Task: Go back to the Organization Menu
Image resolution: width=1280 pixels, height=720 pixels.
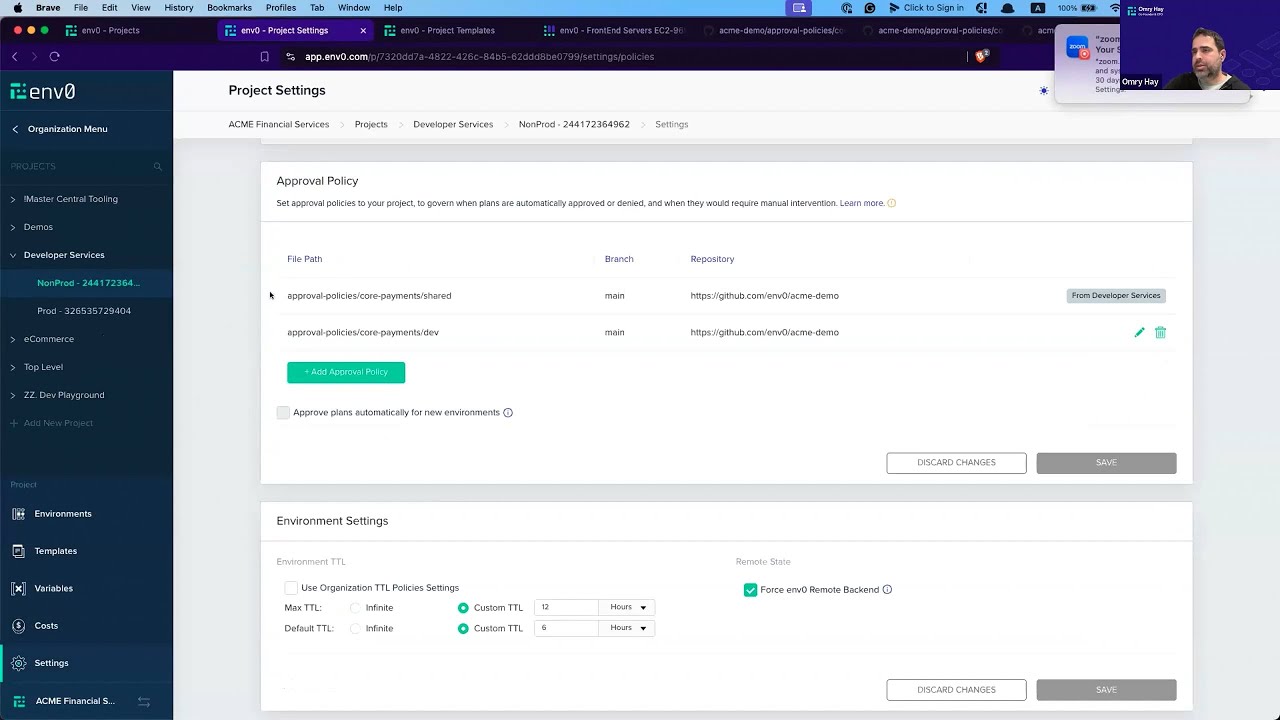Action: click(60, 129)
